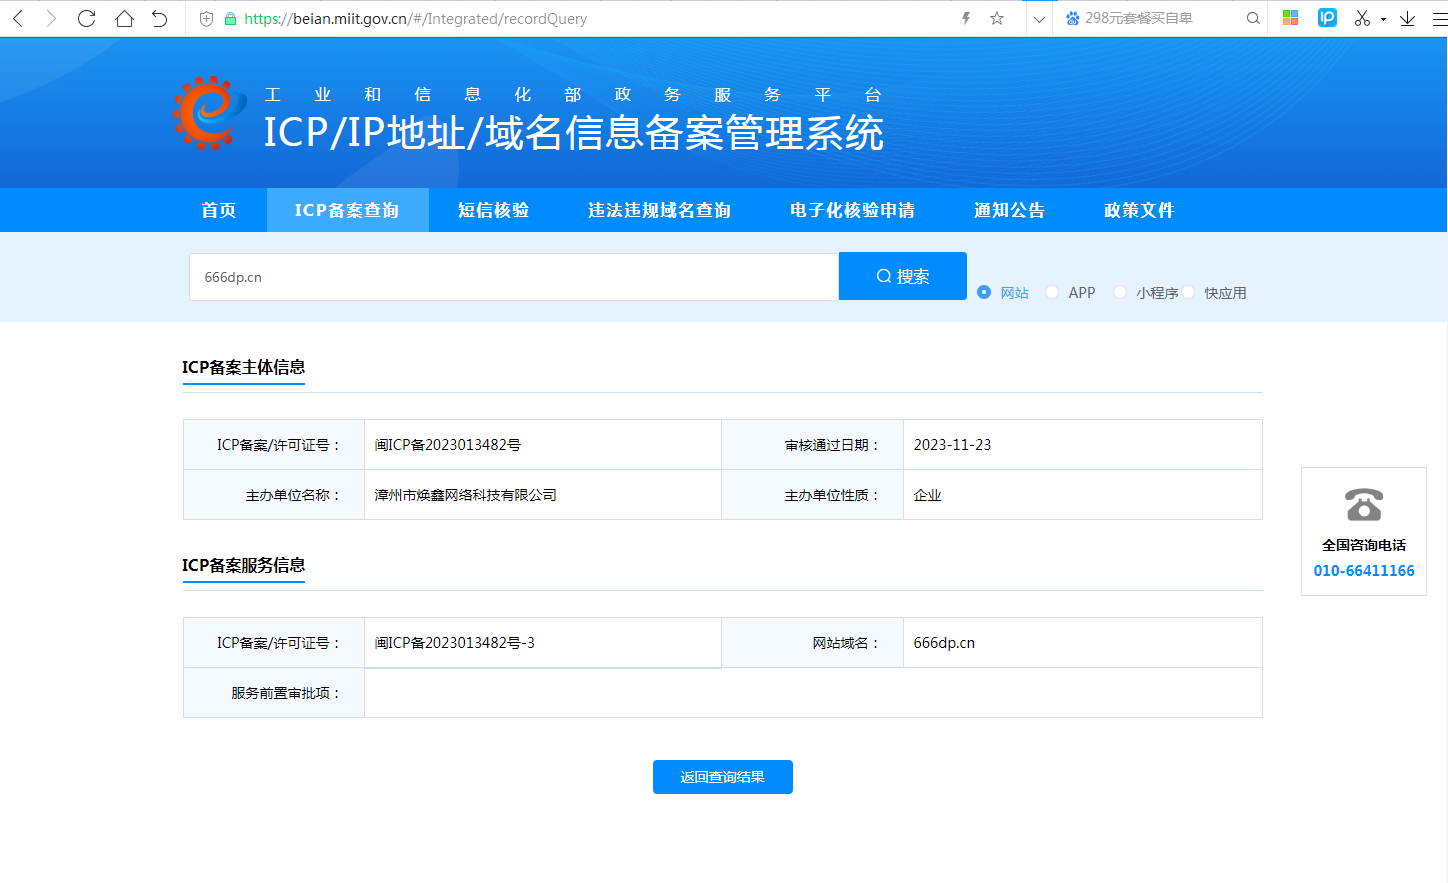Click the magnifier icon in browser search box
1448x883 pixels.
[1253, 18]
